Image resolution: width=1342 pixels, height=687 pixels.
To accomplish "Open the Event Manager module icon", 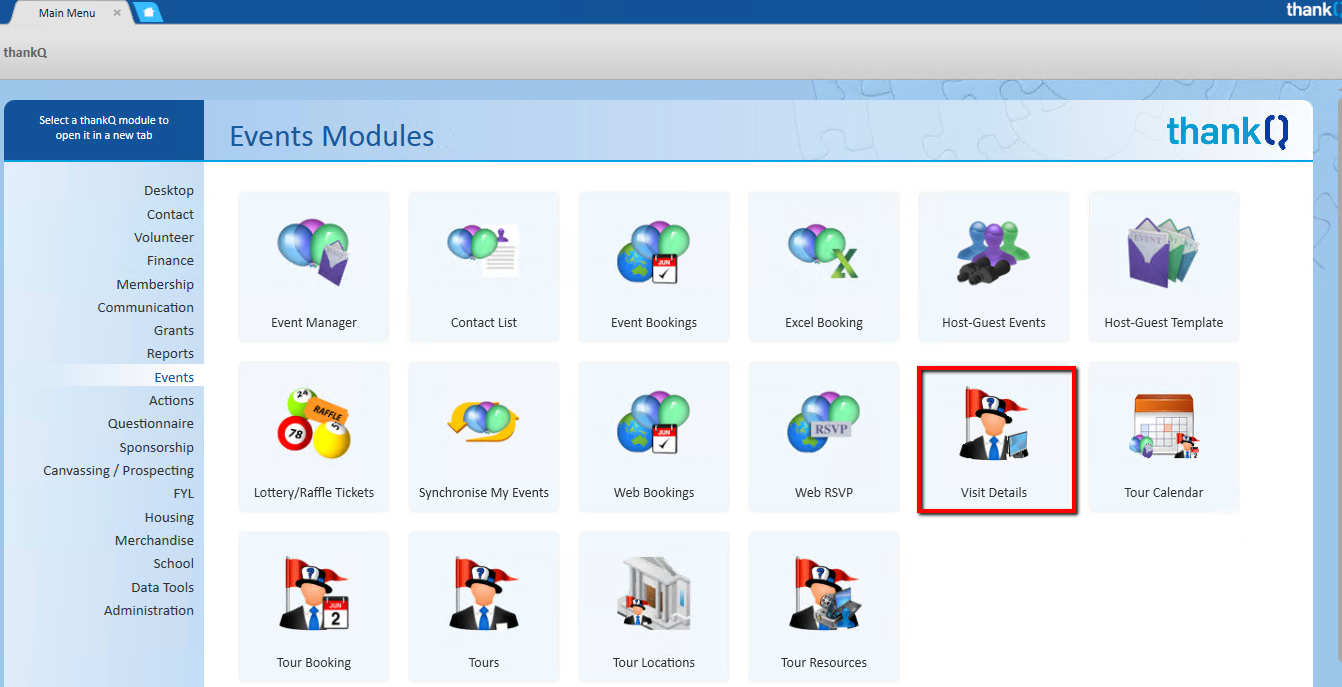I will 314,256.
